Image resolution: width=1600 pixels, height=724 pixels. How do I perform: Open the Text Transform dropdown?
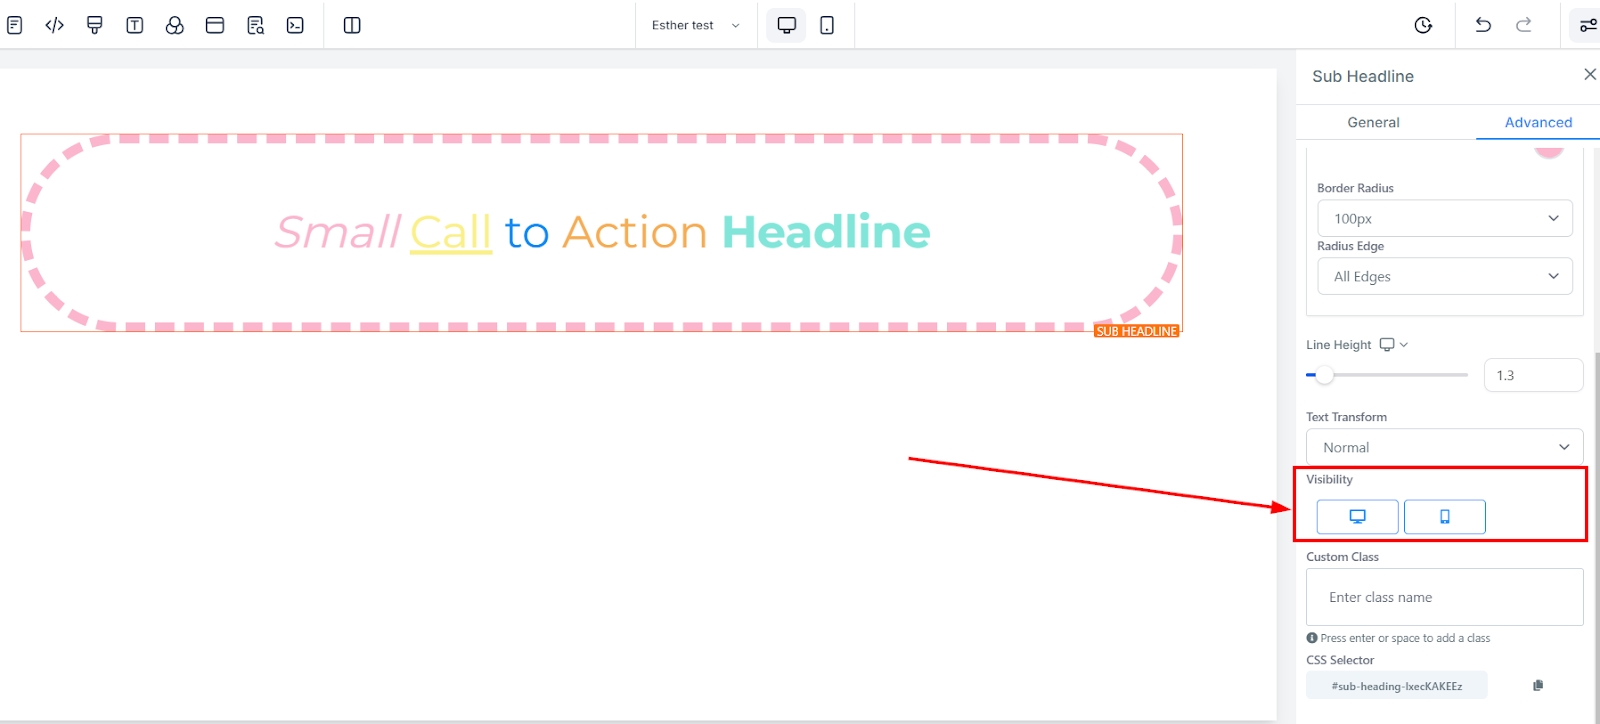pyautogui.click(x=1444, y=447)
